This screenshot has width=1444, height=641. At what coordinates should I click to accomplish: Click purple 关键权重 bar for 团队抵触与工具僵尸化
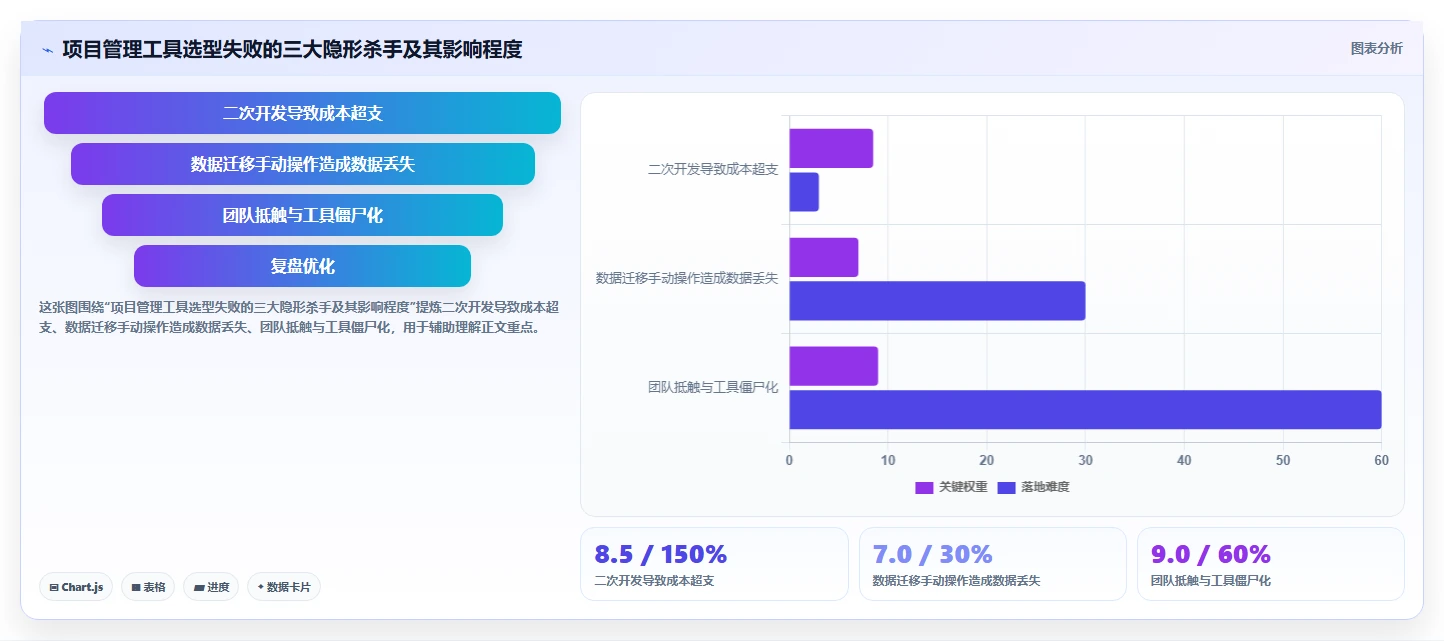point(834,366)
